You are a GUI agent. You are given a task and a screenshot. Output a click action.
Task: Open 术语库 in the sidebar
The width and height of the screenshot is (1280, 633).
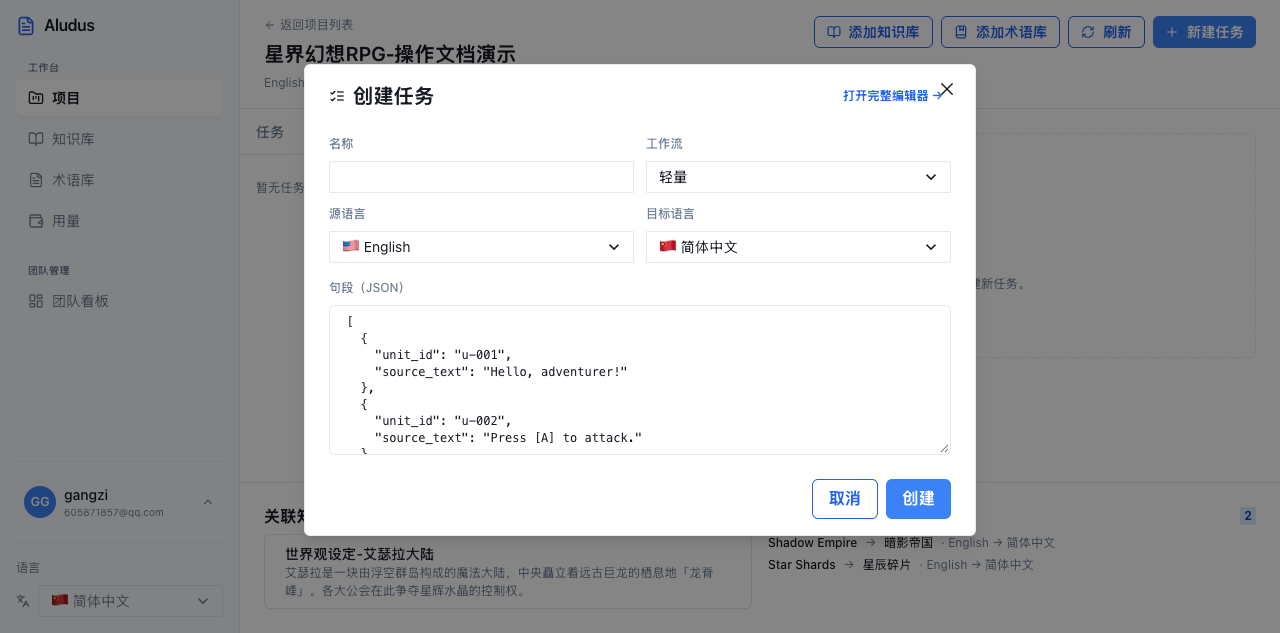[x=119, y=180]
